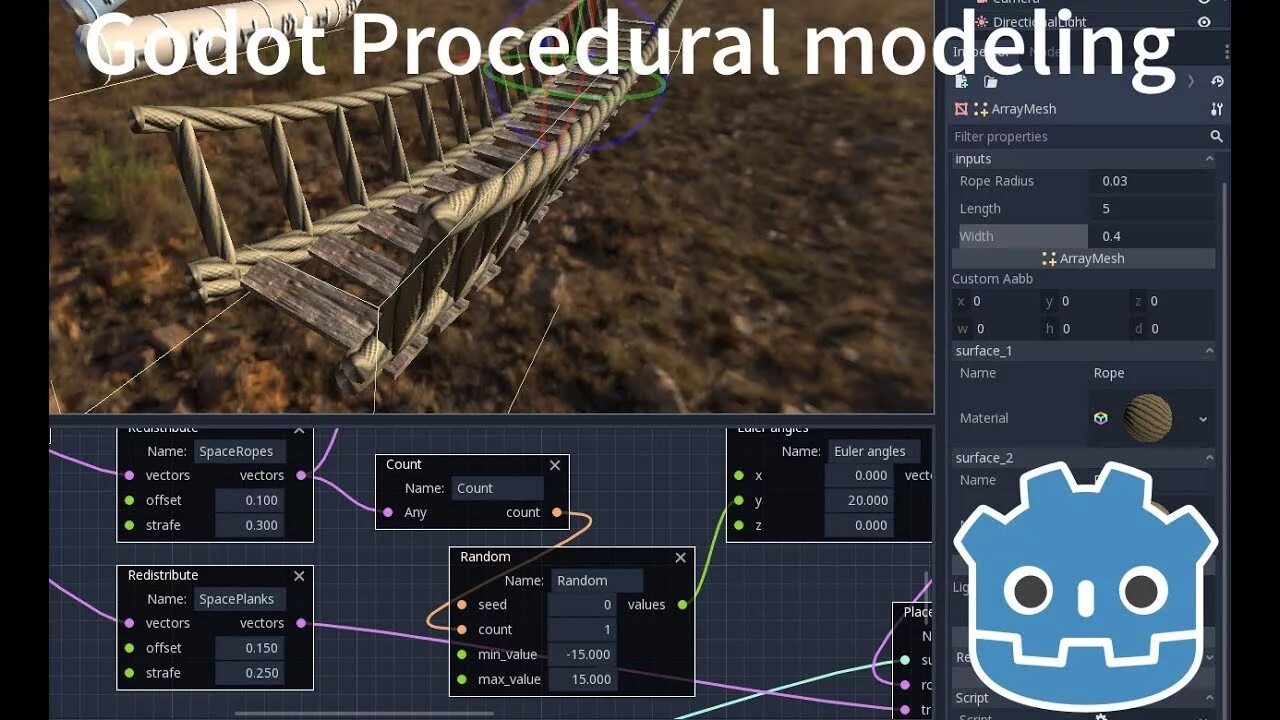The height and width of the screenshot is (720, 1280).
Task: Edit SpacePlanks offset value 0.150
Action: 250,648
